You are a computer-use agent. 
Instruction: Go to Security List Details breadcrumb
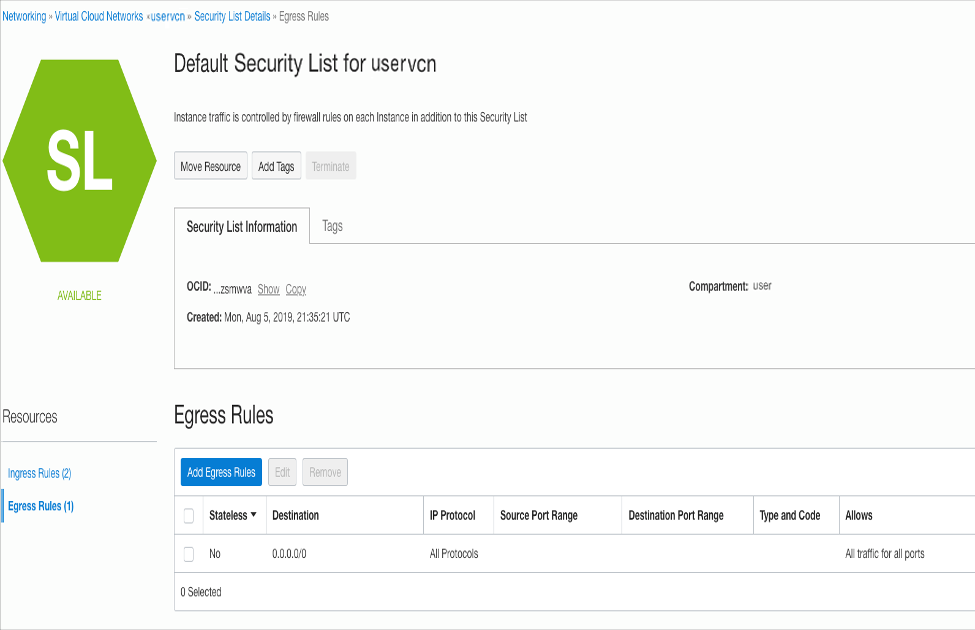[232, 17]
